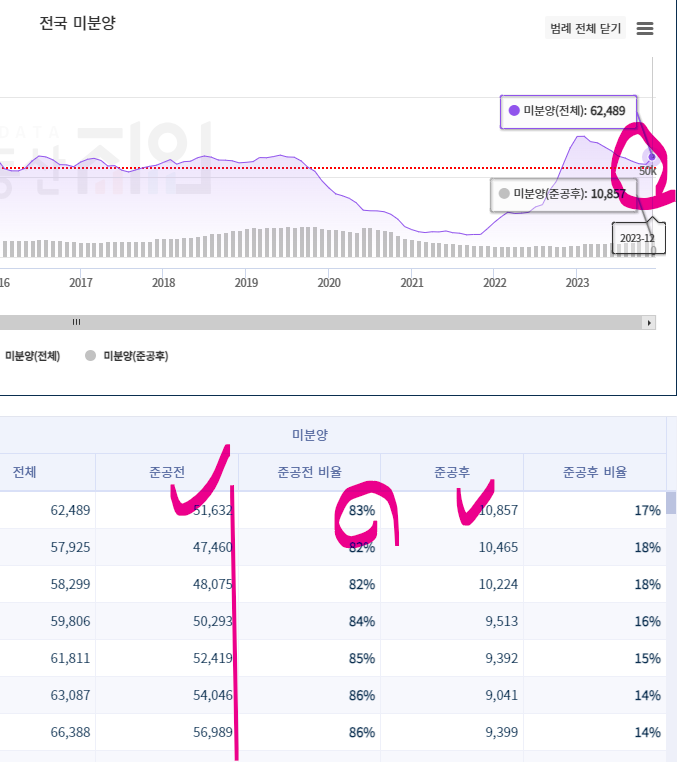Image resolution: width=678 pixels, height=762 pixels.
Task: Click the 16% cell
Action: coord(647,621)
